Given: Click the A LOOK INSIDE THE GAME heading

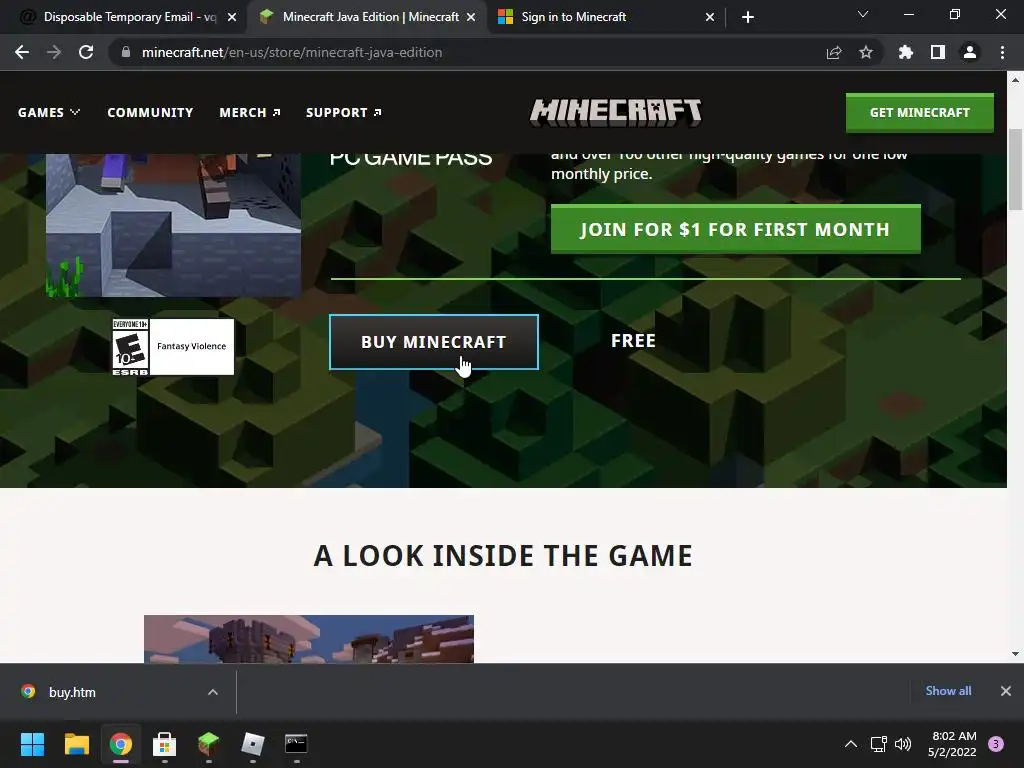Looking at the screenshot, I should coord(503,556).
